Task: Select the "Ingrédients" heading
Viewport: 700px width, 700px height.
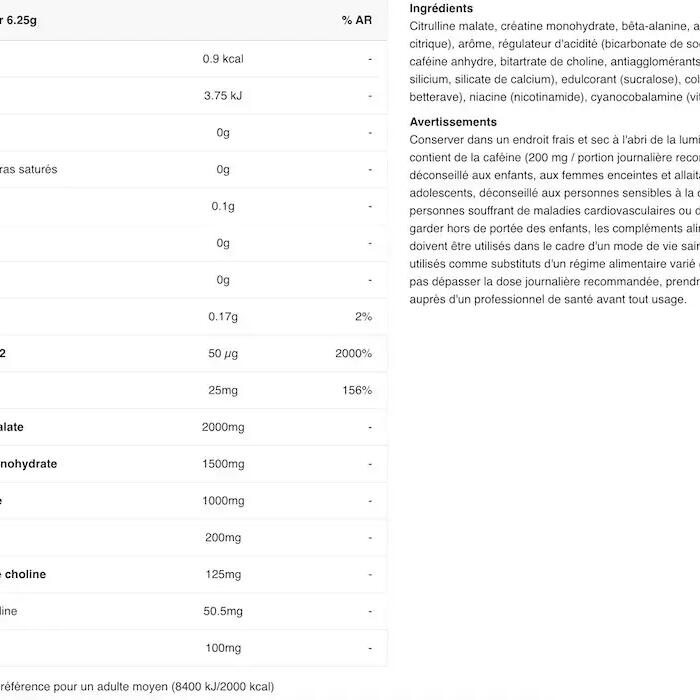Action: [441, 8]
